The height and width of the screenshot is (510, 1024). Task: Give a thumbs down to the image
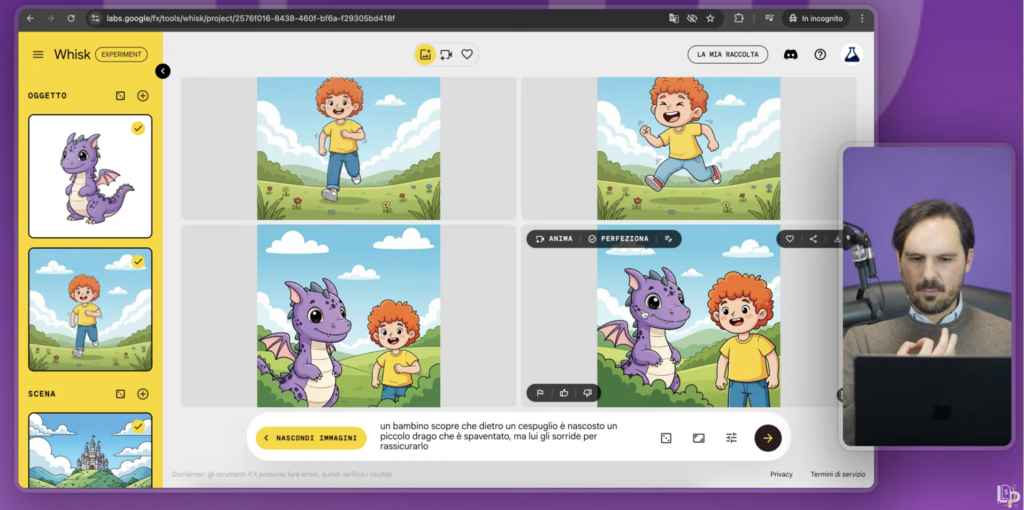coord(587,393)
